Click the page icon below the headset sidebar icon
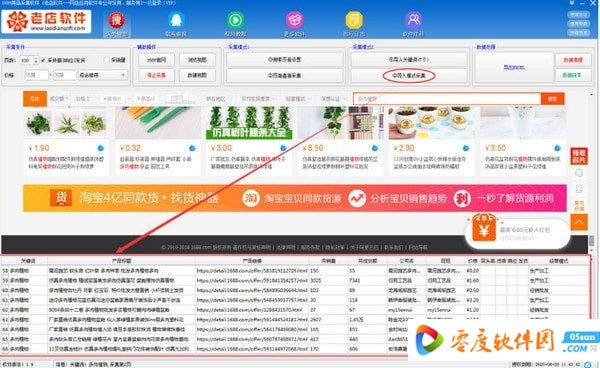The image size is (600, 368). tap(579, 188)
